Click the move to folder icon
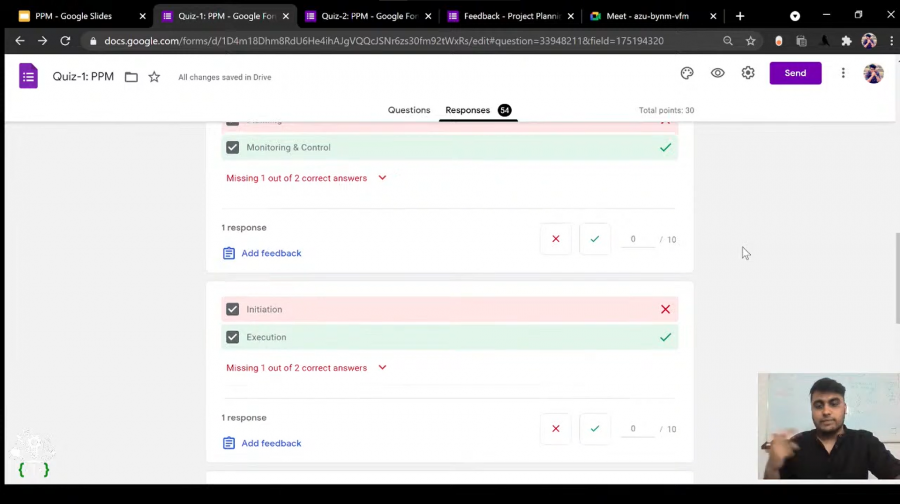The image size is (900, 504). [x=131, y=77]
